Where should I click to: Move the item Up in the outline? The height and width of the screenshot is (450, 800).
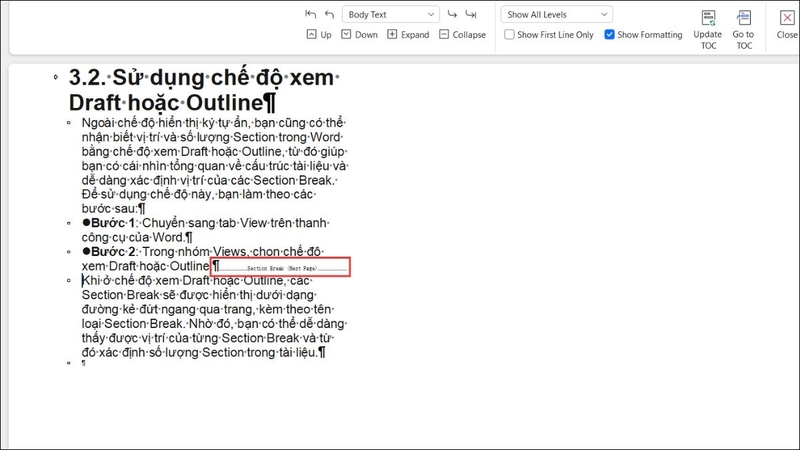point(319,35)
